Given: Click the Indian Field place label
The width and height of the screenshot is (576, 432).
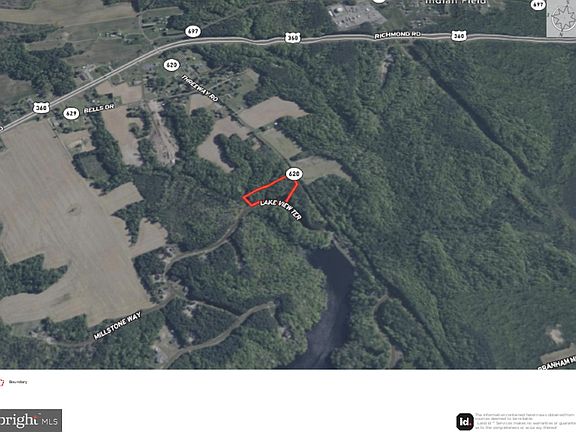Looking at the screenshot, I should tap(456, 2).
